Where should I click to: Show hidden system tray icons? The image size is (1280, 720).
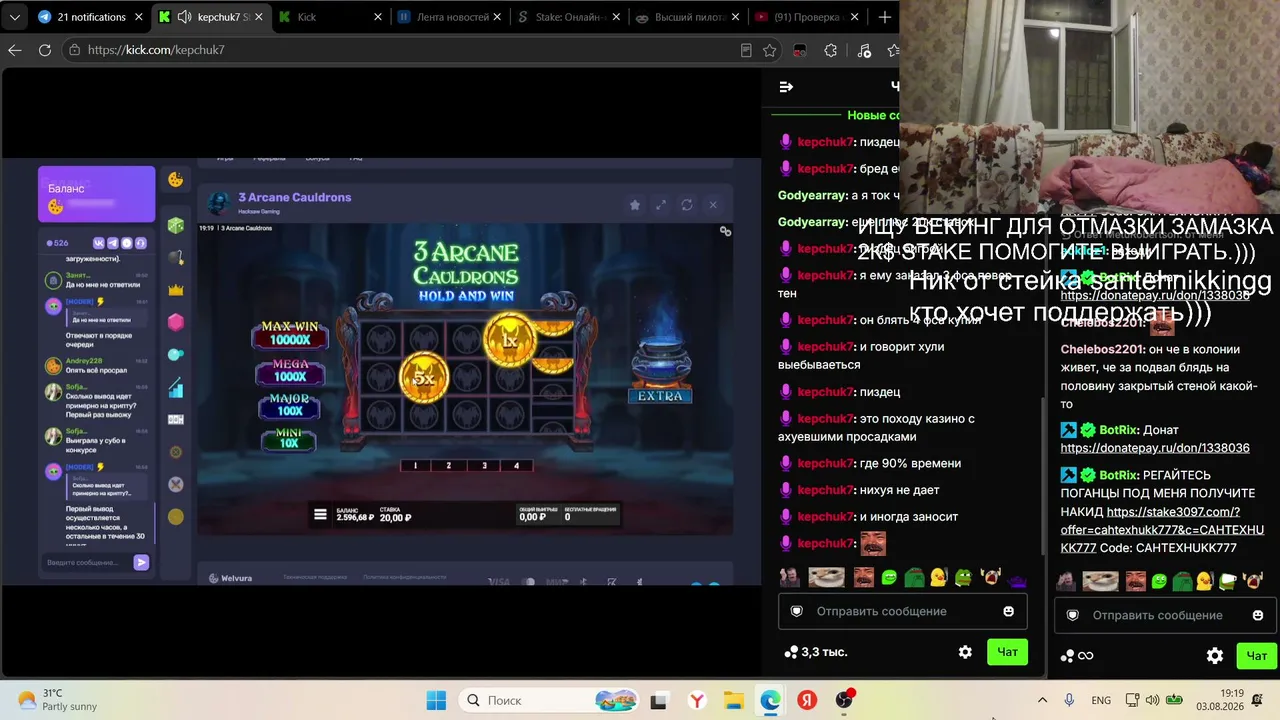[x=1042, y=700]
